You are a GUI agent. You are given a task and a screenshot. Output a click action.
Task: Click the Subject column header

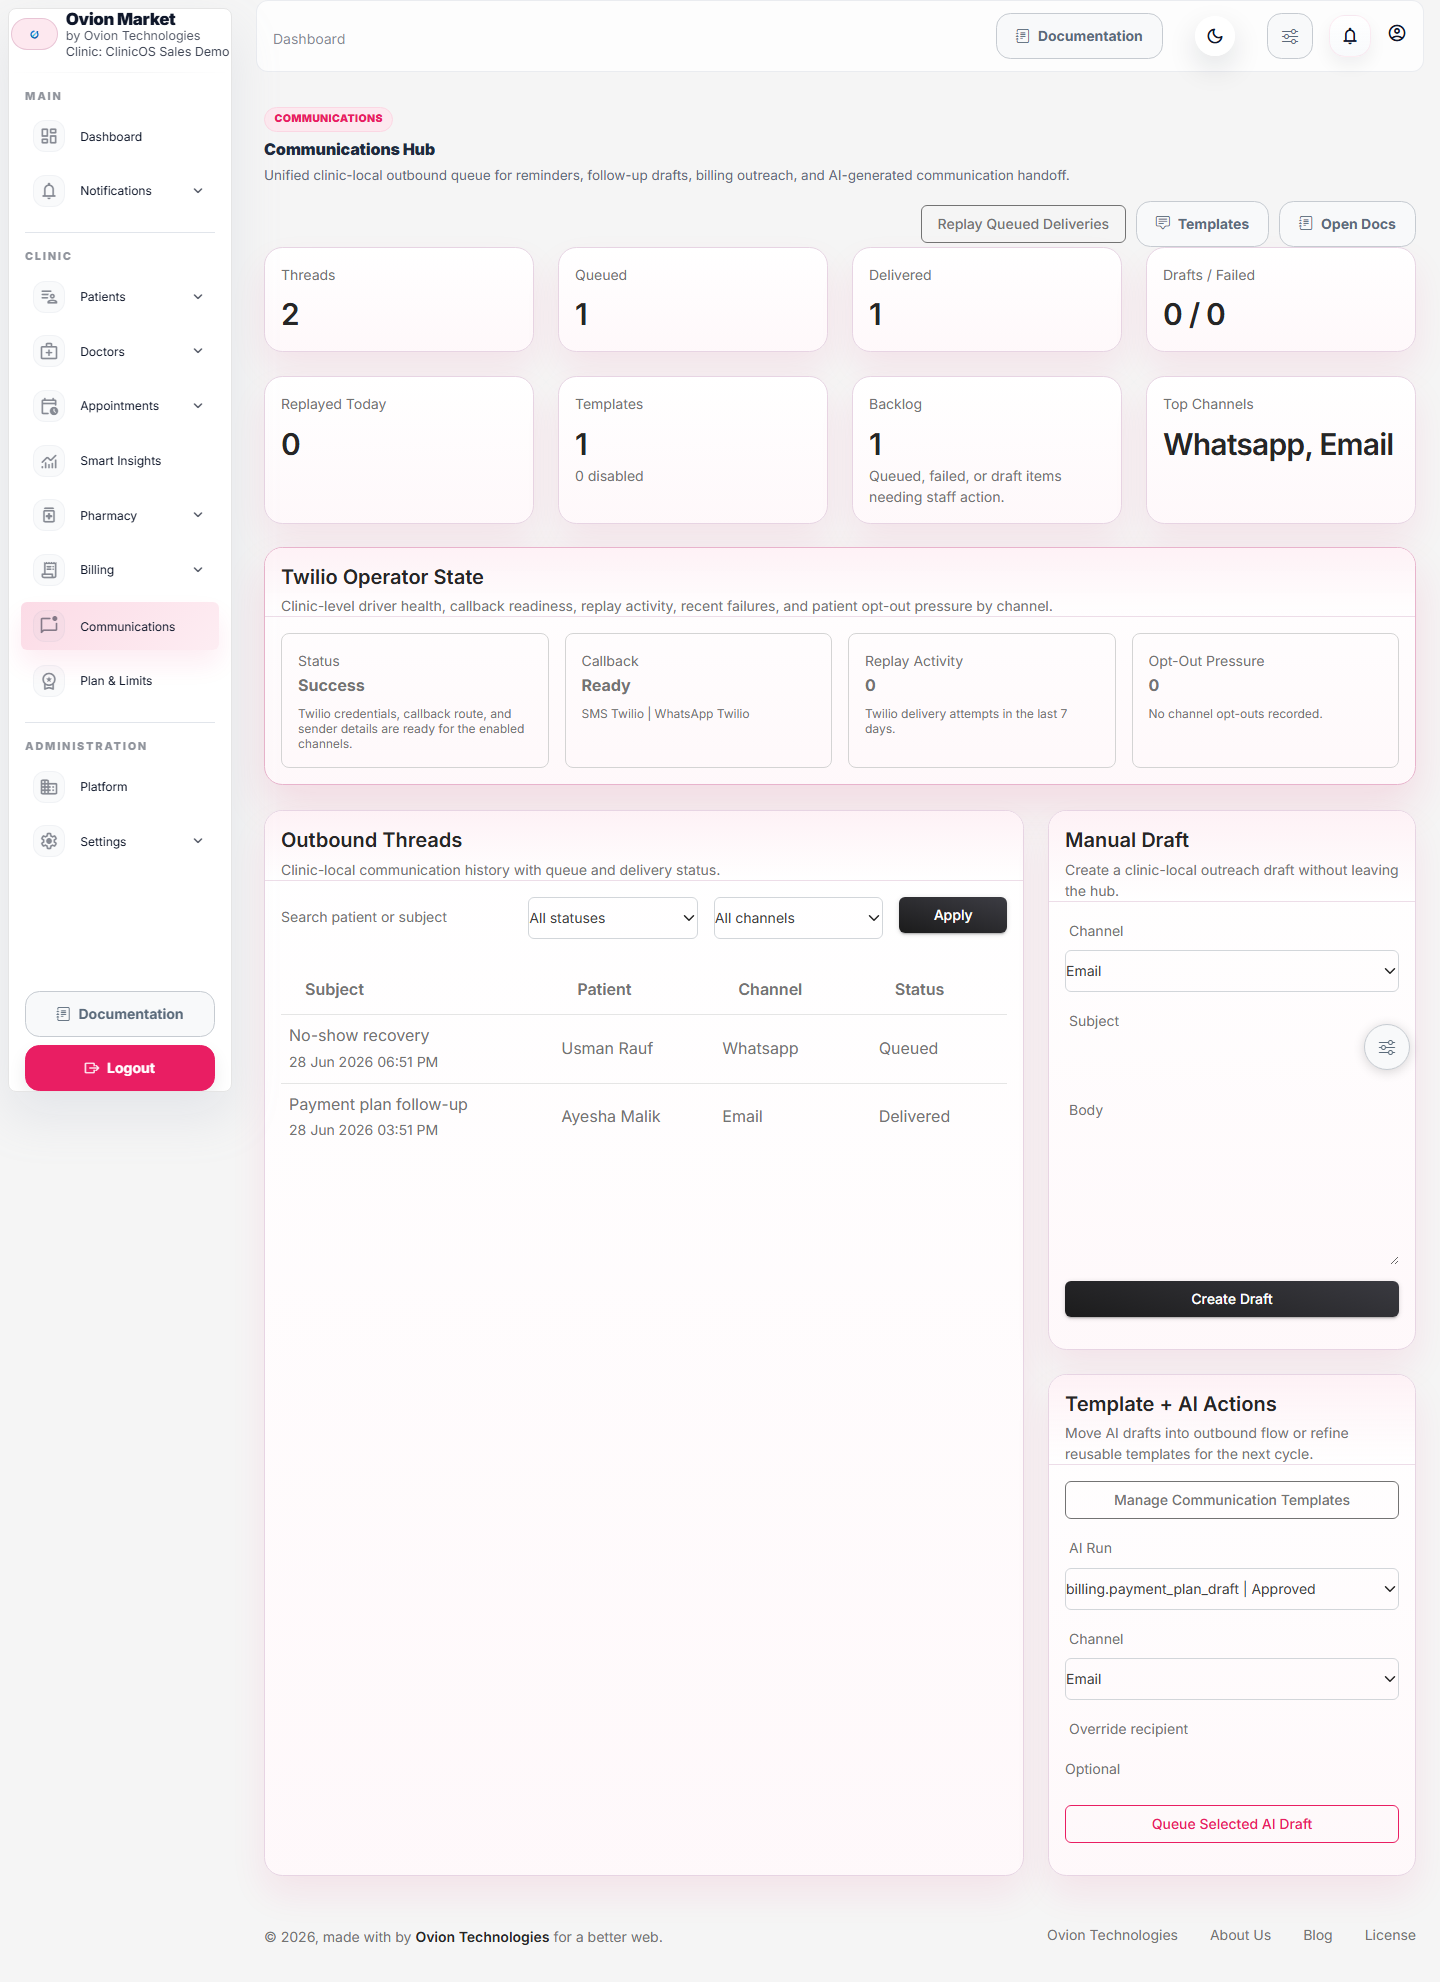click(334, 989)
